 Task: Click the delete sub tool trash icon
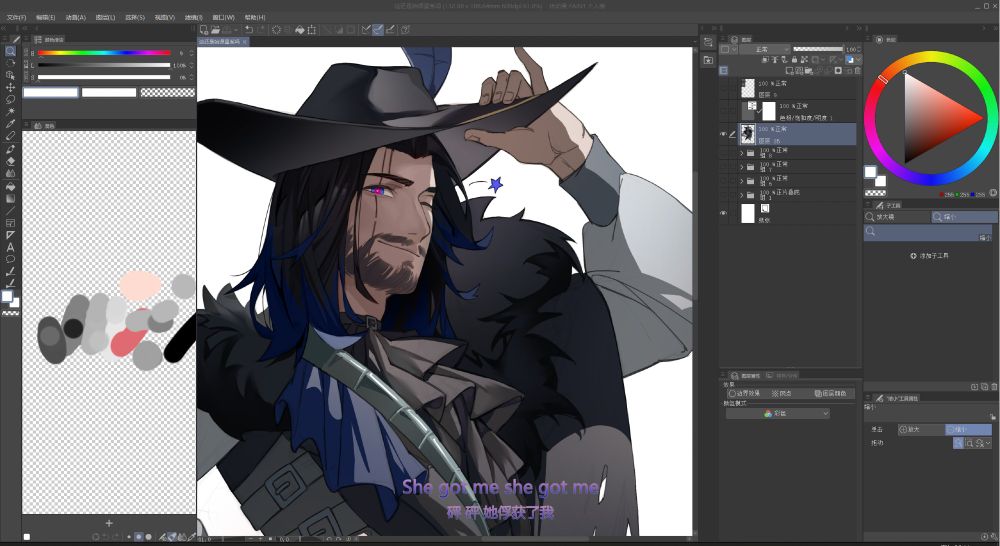[x=994, y=387]
